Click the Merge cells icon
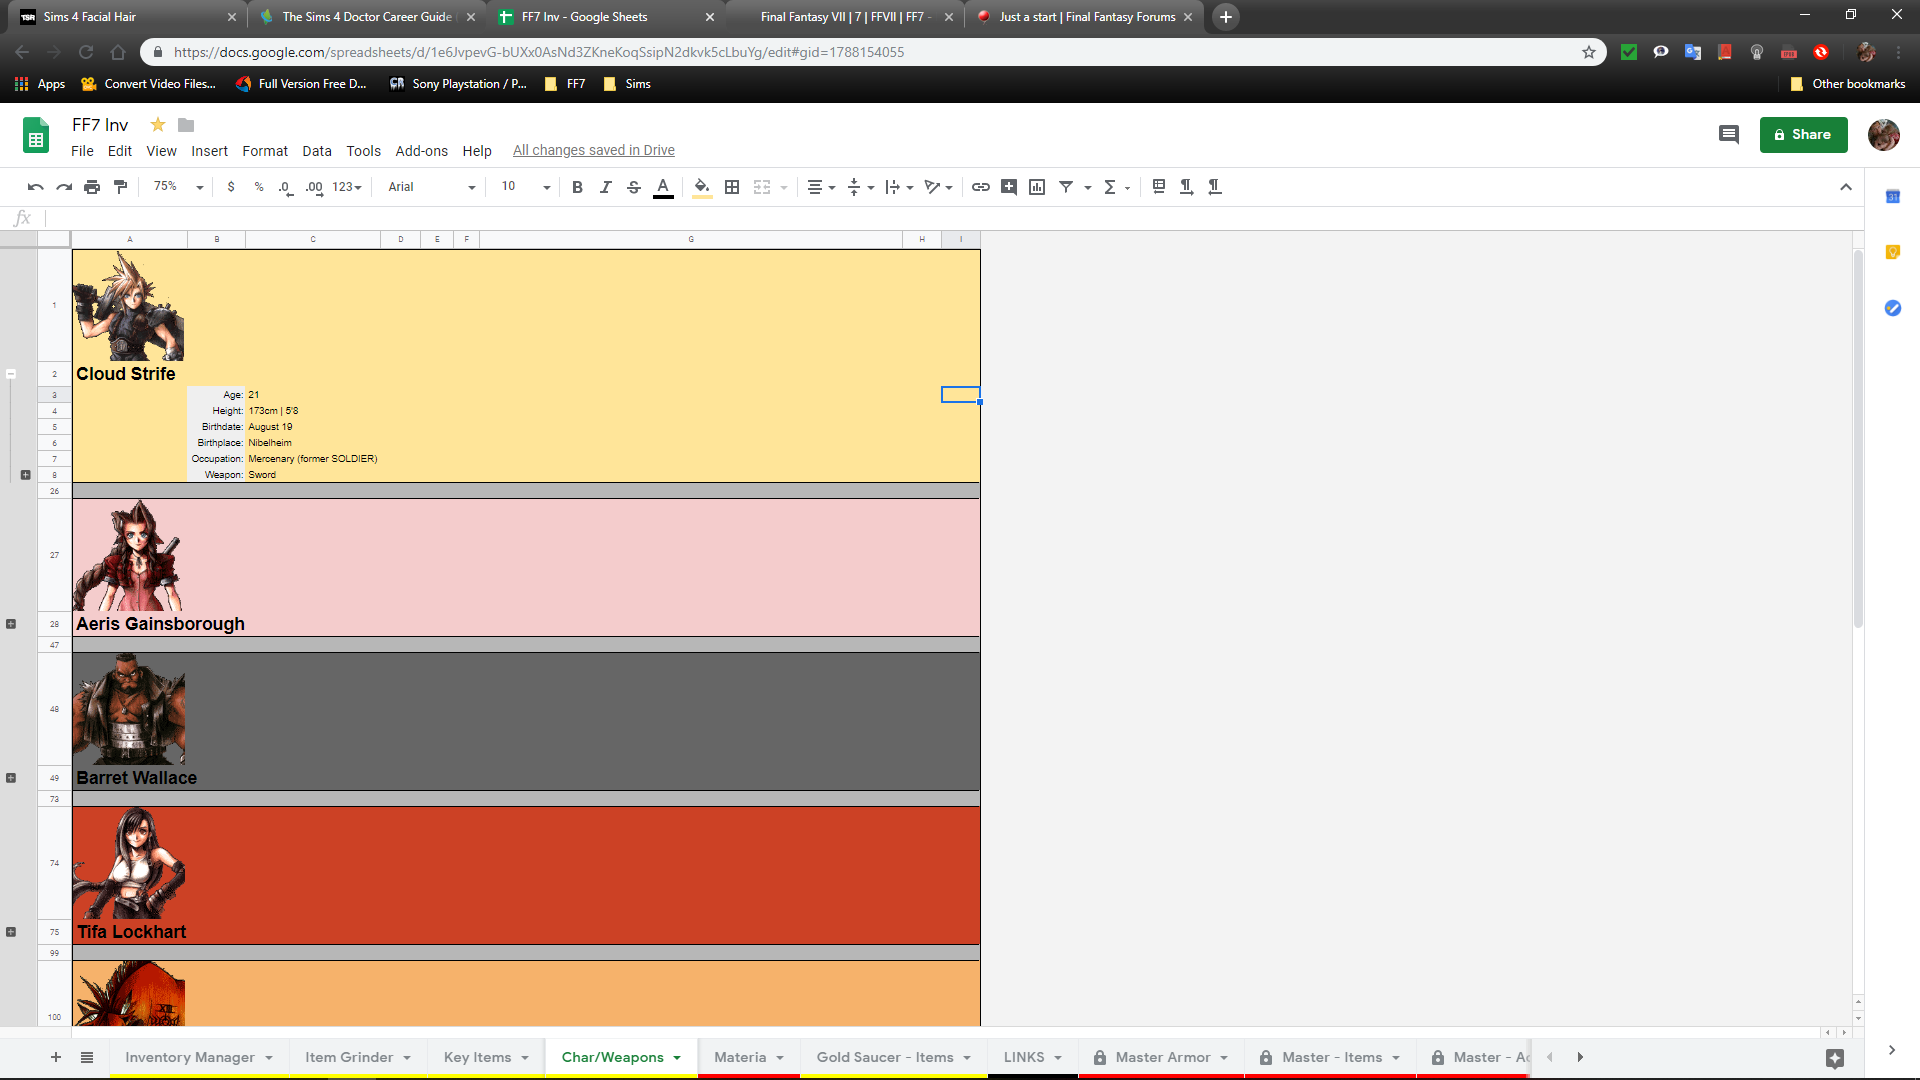1920x1080 pixels. pyautogui.click(x=762, y=187)
